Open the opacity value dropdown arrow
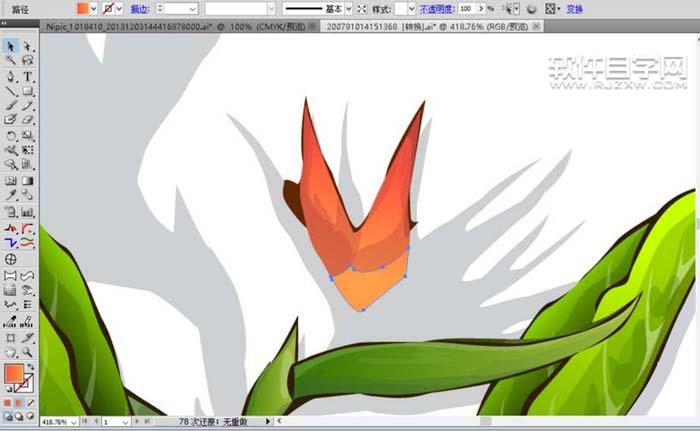Viewport: 700px width, 431px height. [x=480, y=8]
